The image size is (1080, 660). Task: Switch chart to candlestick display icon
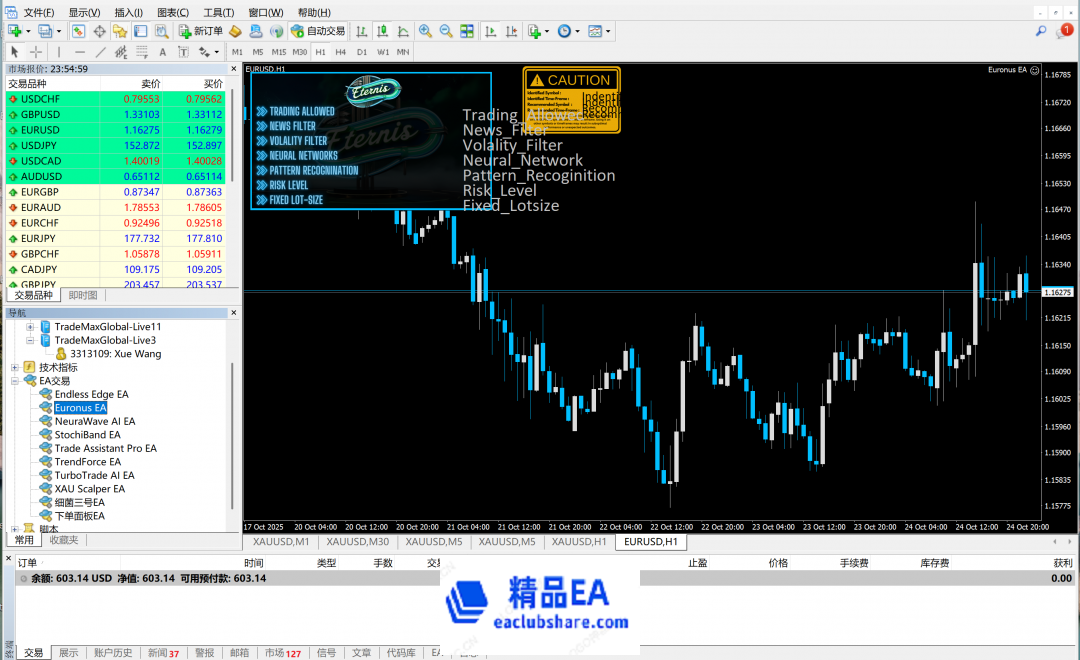tap(381, 31)
